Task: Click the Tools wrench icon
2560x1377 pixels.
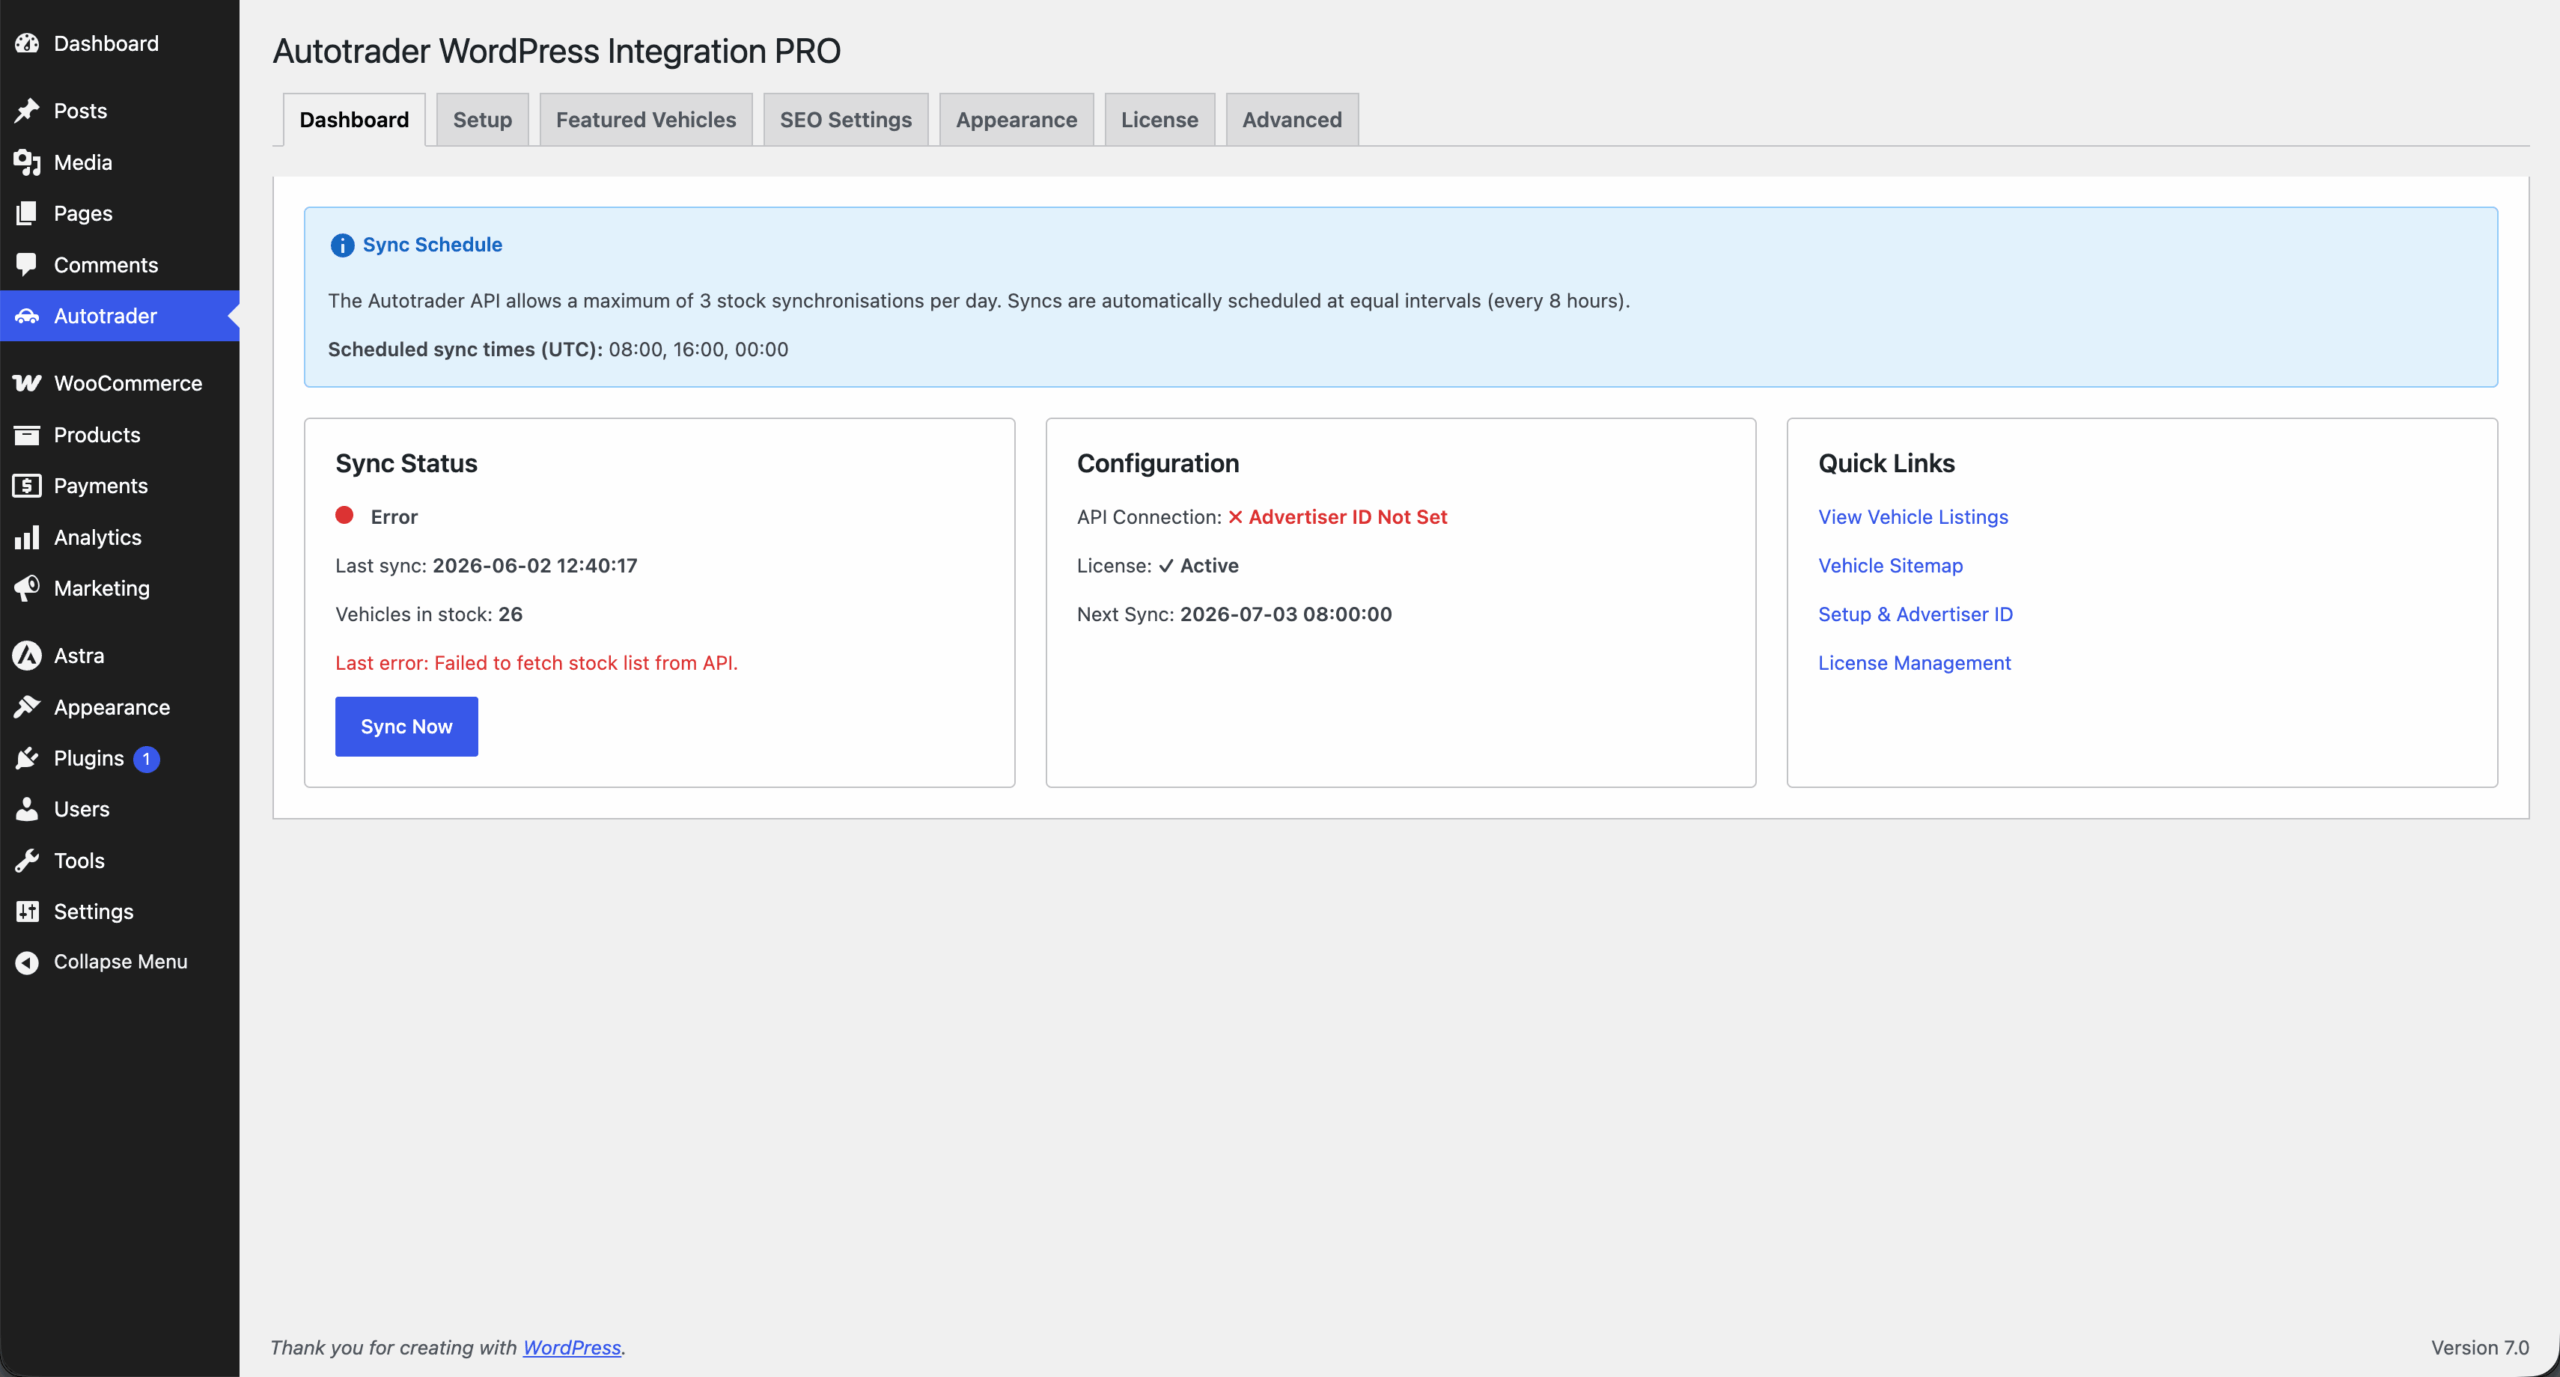Action: [27, 860]
